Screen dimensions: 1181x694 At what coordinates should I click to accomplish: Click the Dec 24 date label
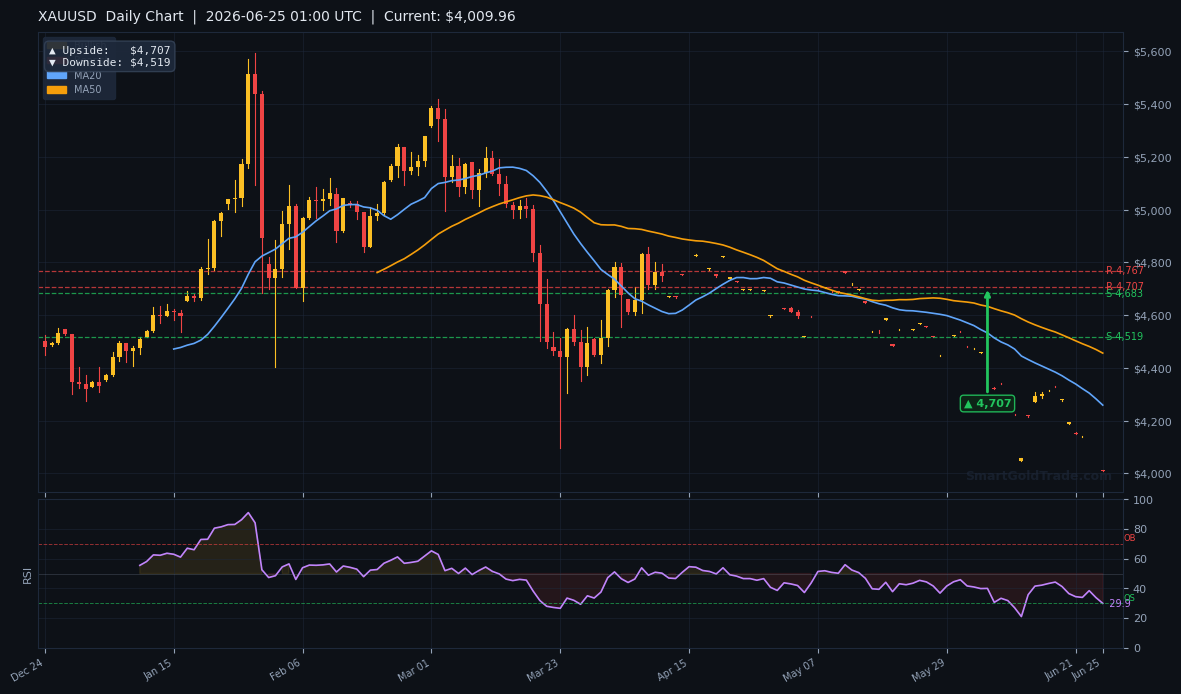tap(28, 670)
